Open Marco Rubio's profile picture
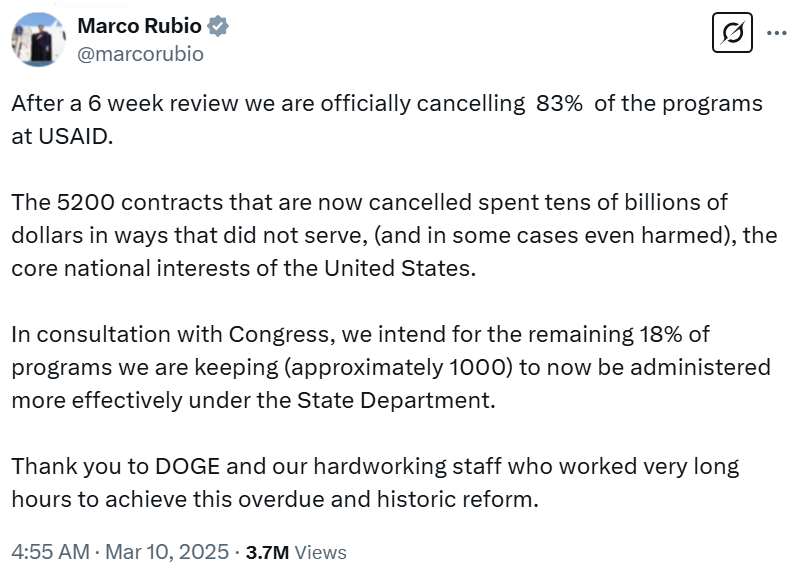This screenshot has width=796, height=565. pyautogui.click(x=39, y=41)
